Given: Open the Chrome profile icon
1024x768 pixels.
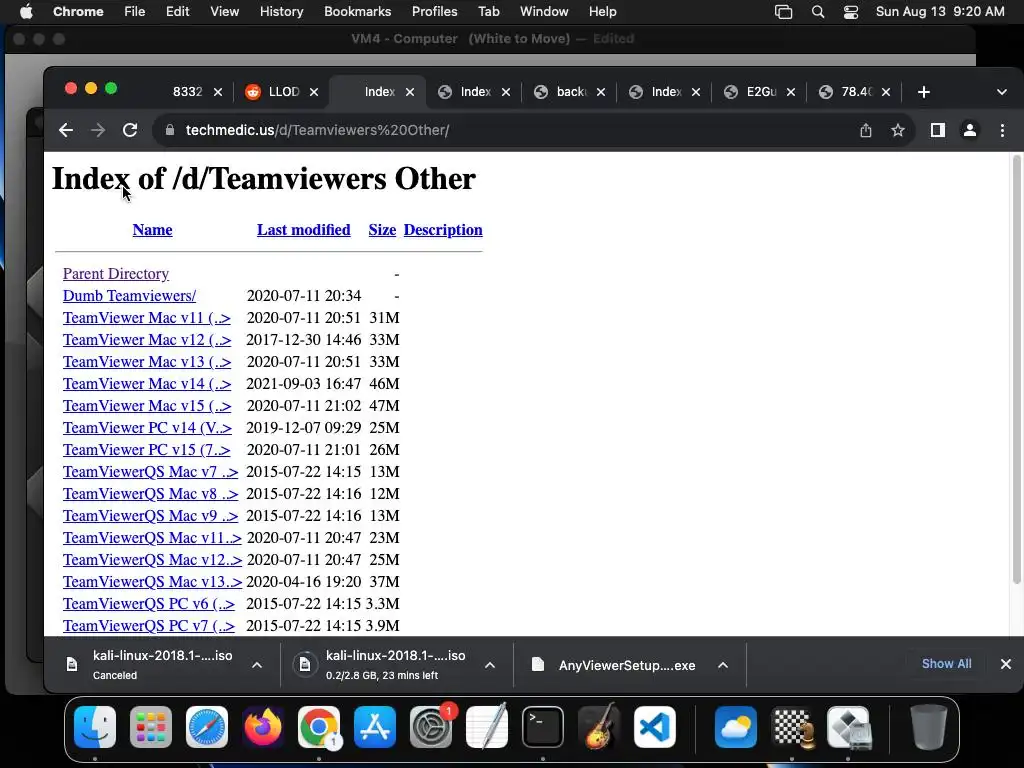Looking at the screenshot, I should point(970,130).
